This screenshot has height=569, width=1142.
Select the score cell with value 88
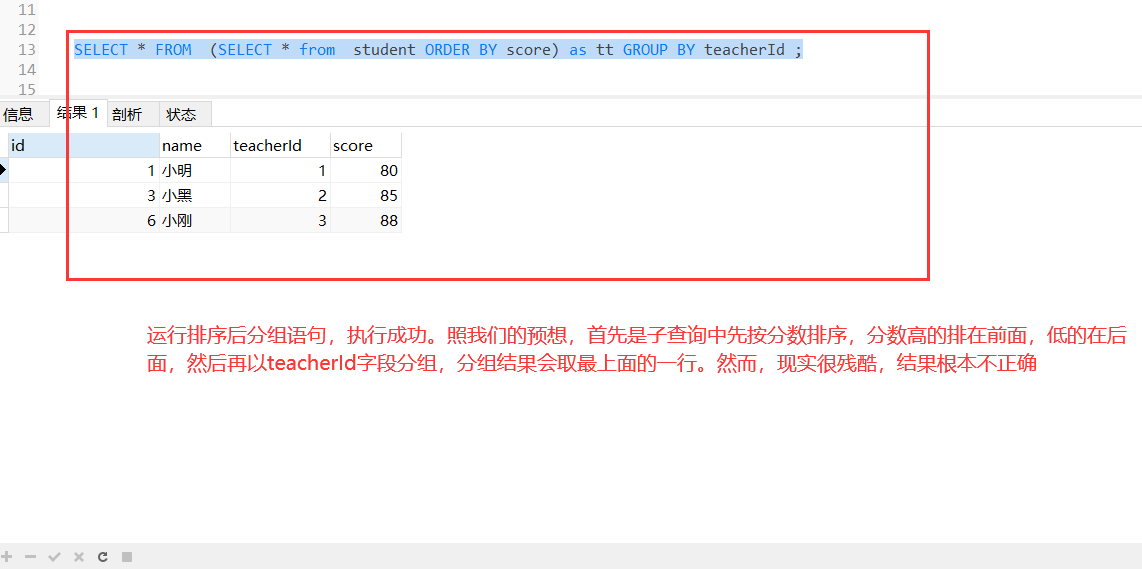pos(366,220)
